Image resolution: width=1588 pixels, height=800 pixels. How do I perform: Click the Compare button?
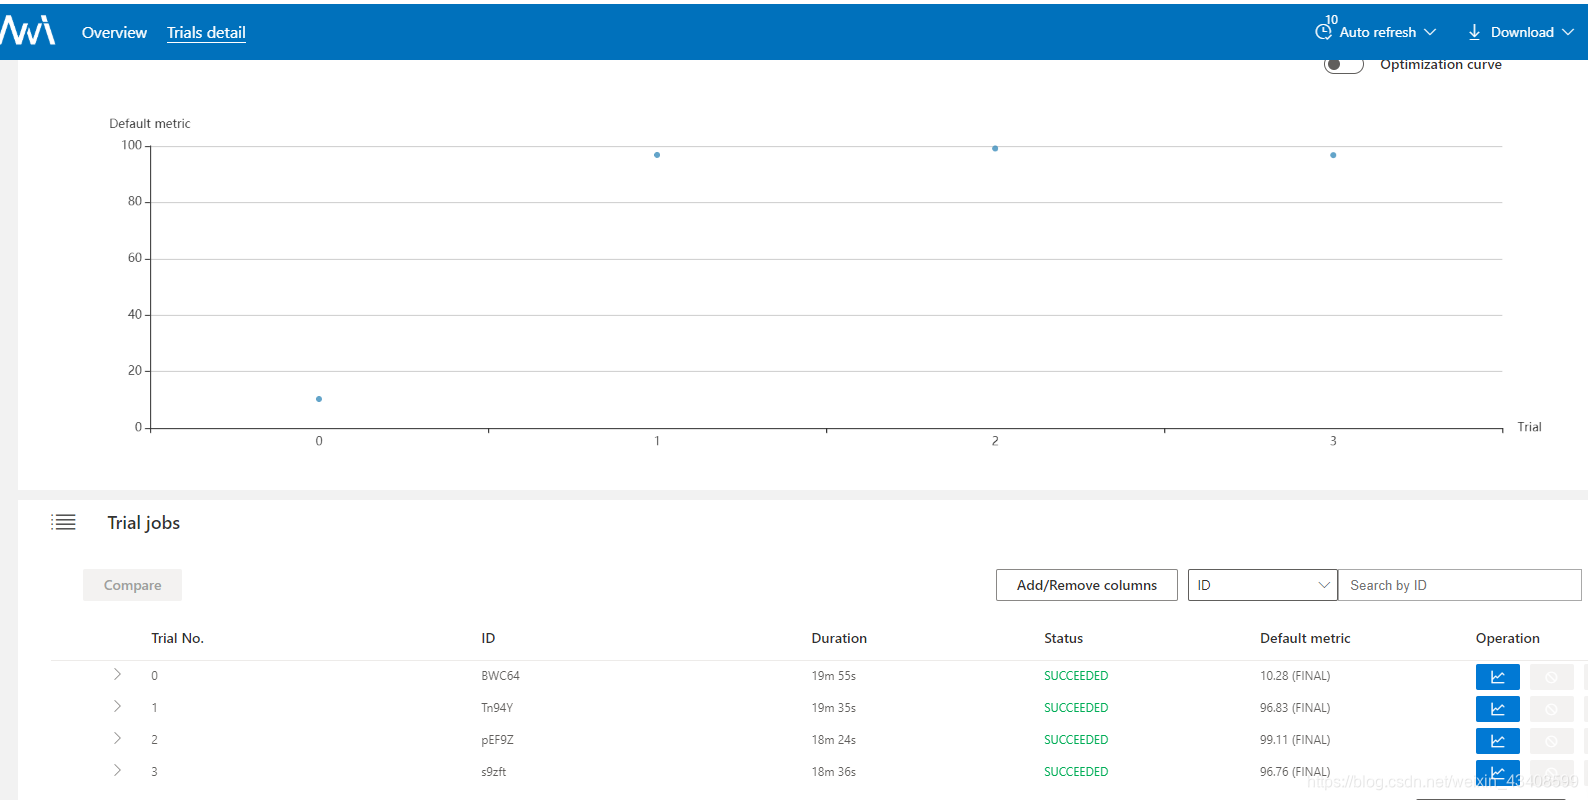click(x=132, y=585)
